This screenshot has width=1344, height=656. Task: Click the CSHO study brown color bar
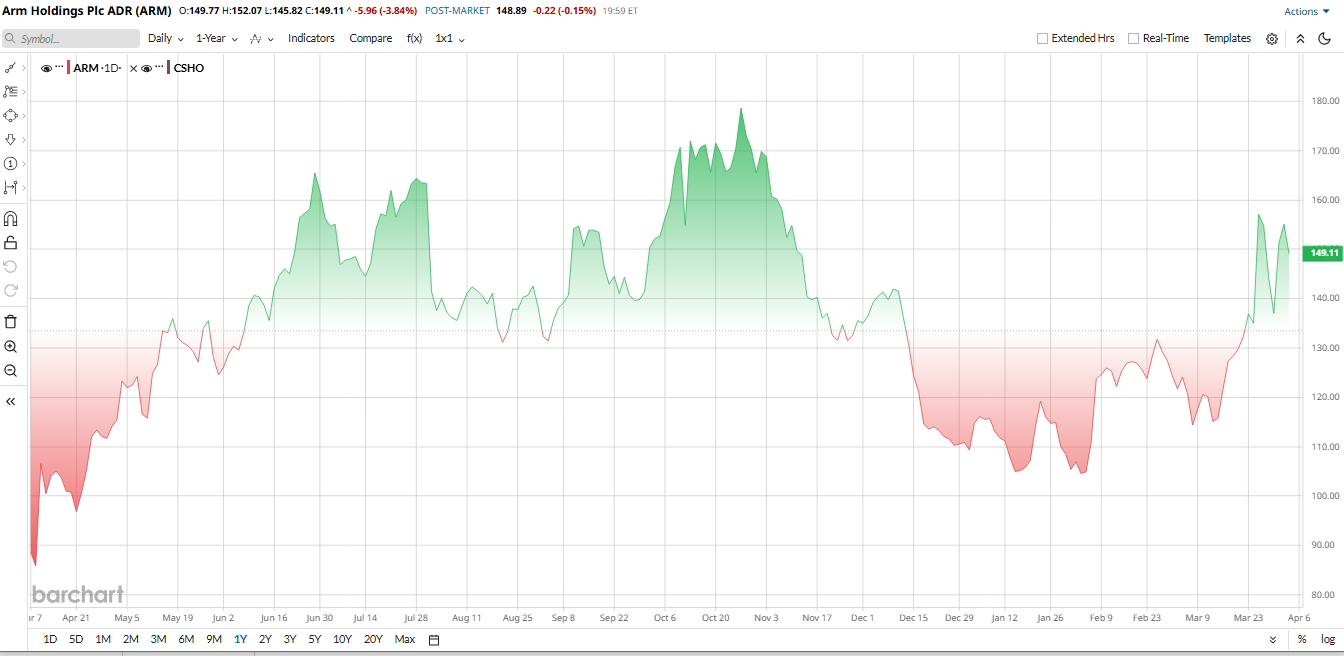click(x=169, y=68)
